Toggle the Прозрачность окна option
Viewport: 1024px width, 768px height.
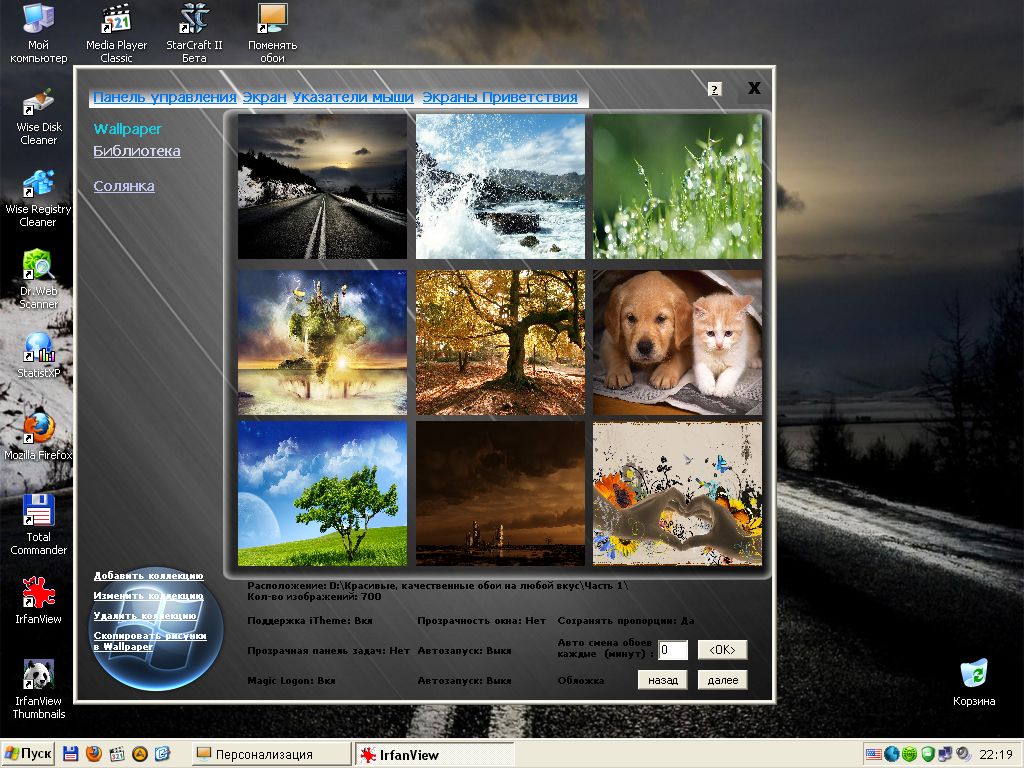coord(481,621)
